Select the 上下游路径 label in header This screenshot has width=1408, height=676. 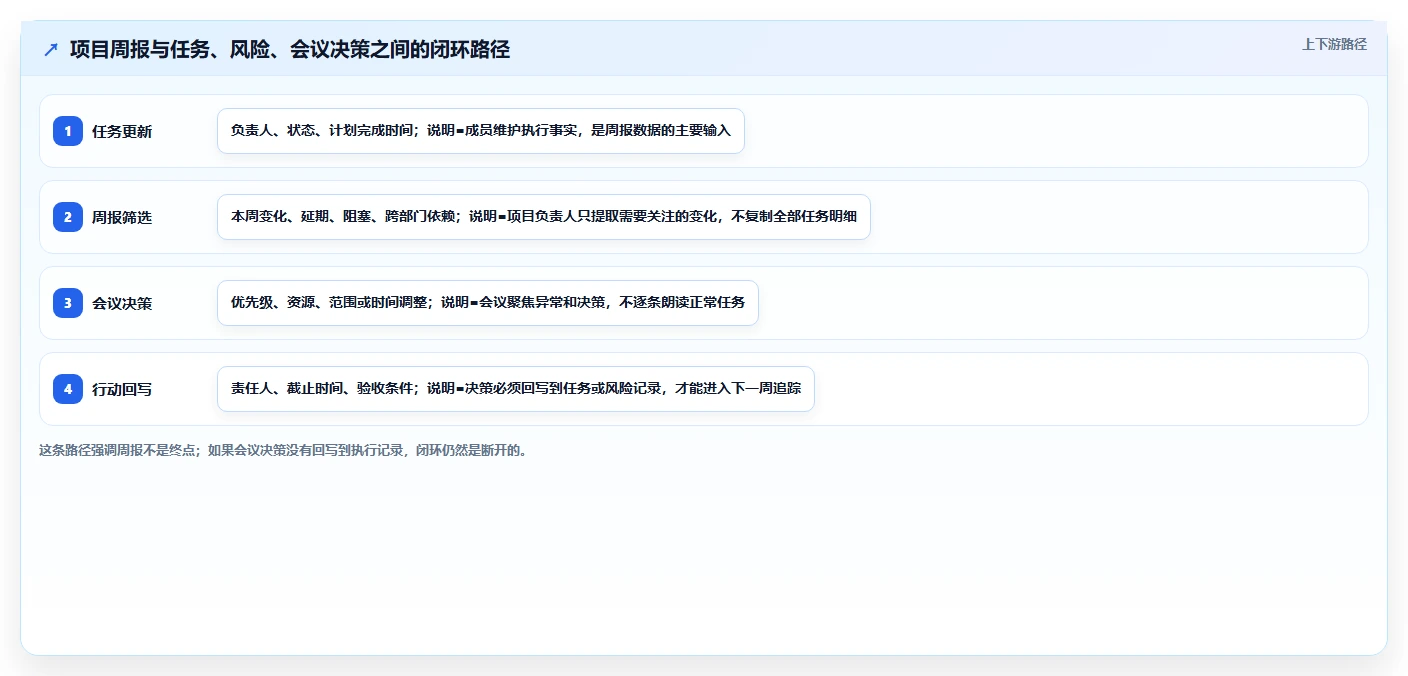coord(1334,45)
